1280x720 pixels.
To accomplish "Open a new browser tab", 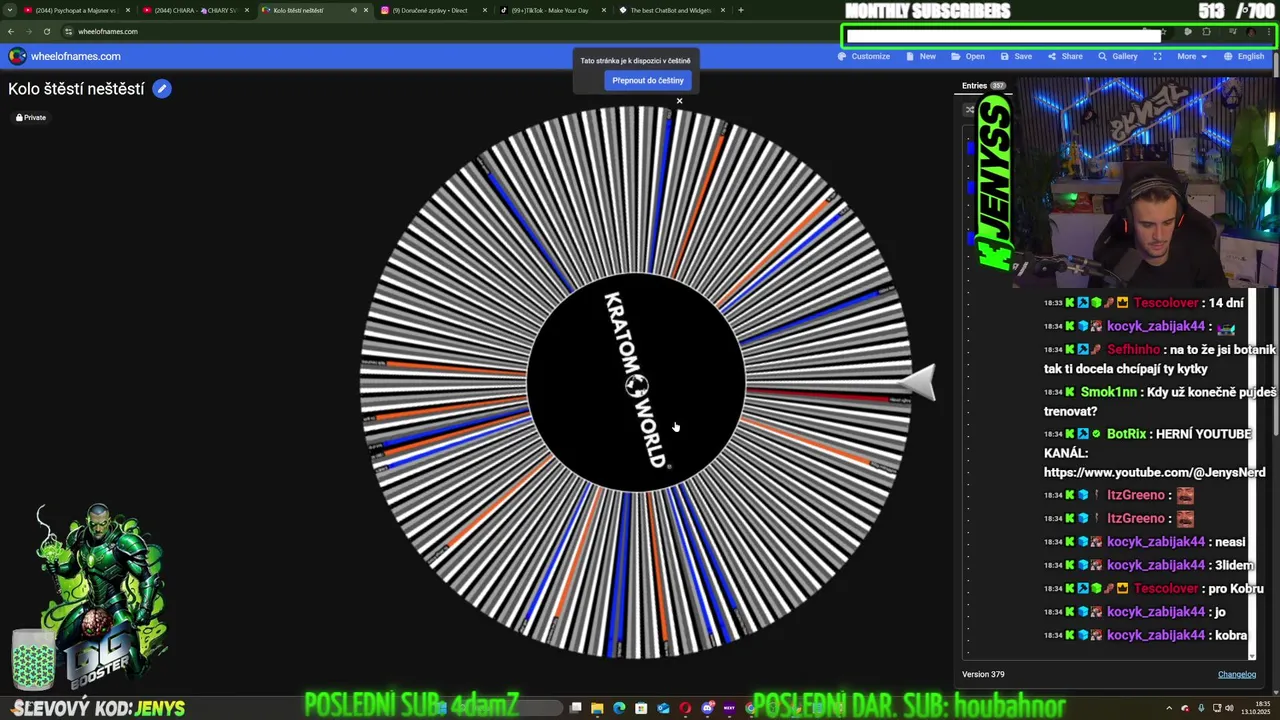I will point(740,10).
